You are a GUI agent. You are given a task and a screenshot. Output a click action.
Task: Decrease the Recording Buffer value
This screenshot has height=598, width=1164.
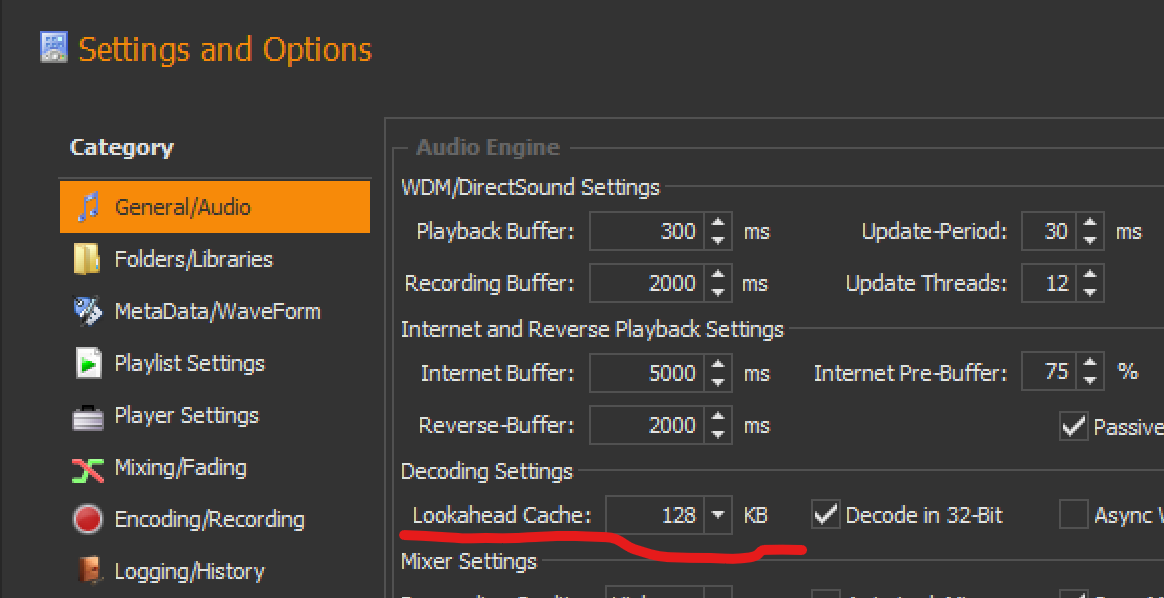tap(718, 292)
